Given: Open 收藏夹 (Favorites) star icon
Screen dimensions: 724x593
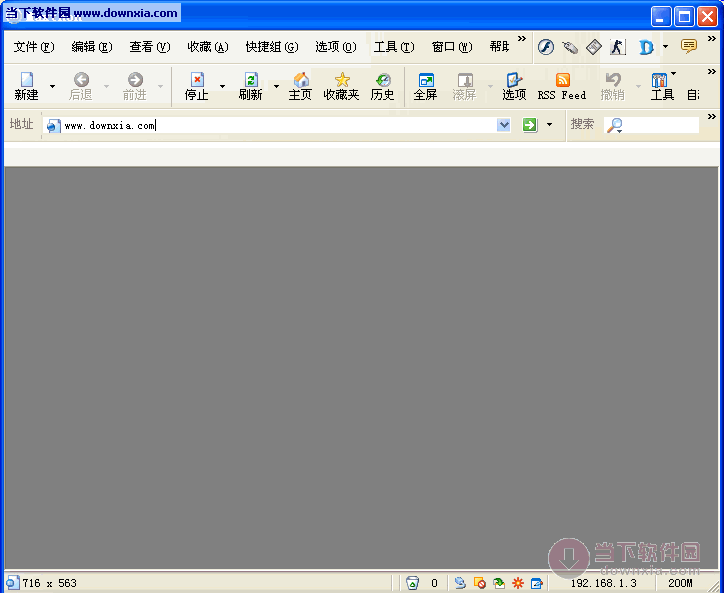Looking at the screenshot, I should (x=341, y=86).
